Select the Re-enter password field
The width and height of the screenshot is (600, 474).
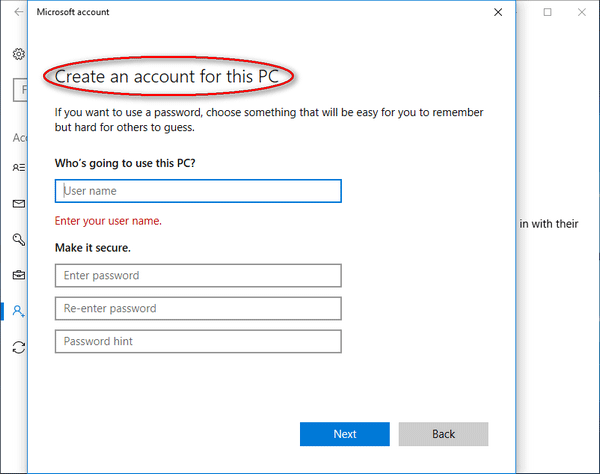coord(198,308)
